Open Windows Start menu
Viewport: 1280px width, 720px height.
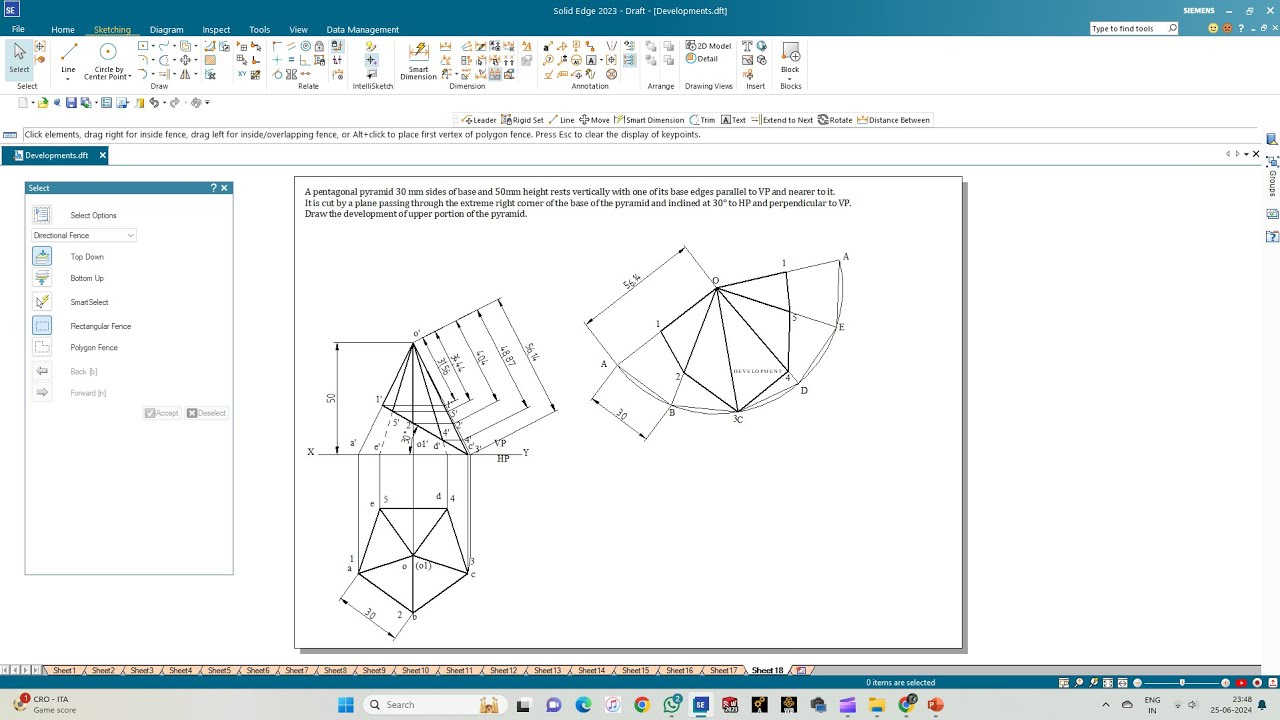[345, 705]
